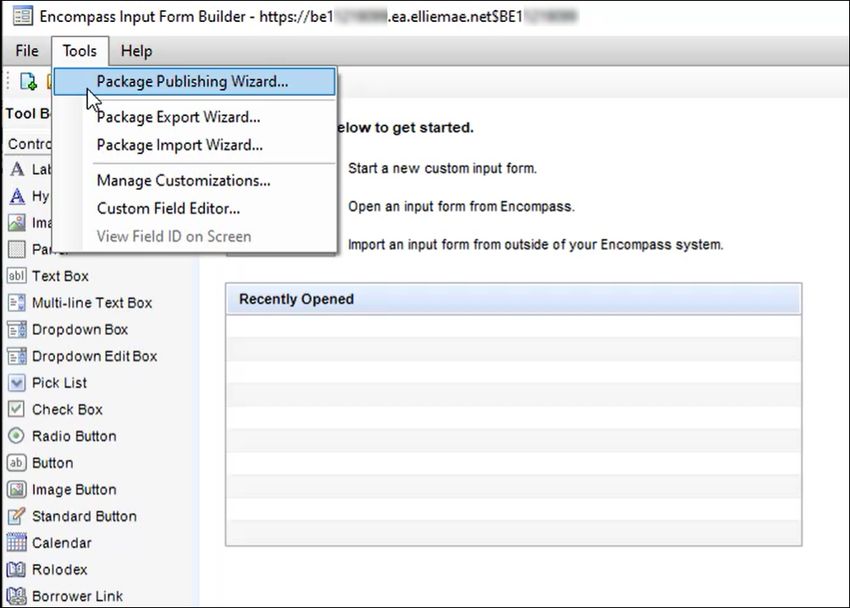850x608 pixels.
Task: Click the 'Recently Opened' list header
Action: click(513, 299)
